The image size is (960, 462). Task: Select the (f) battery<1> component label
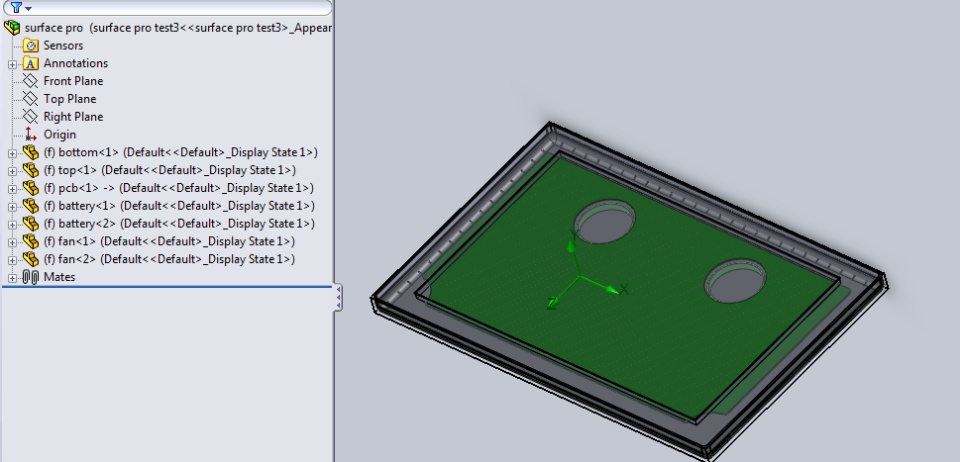coord(179,206)
